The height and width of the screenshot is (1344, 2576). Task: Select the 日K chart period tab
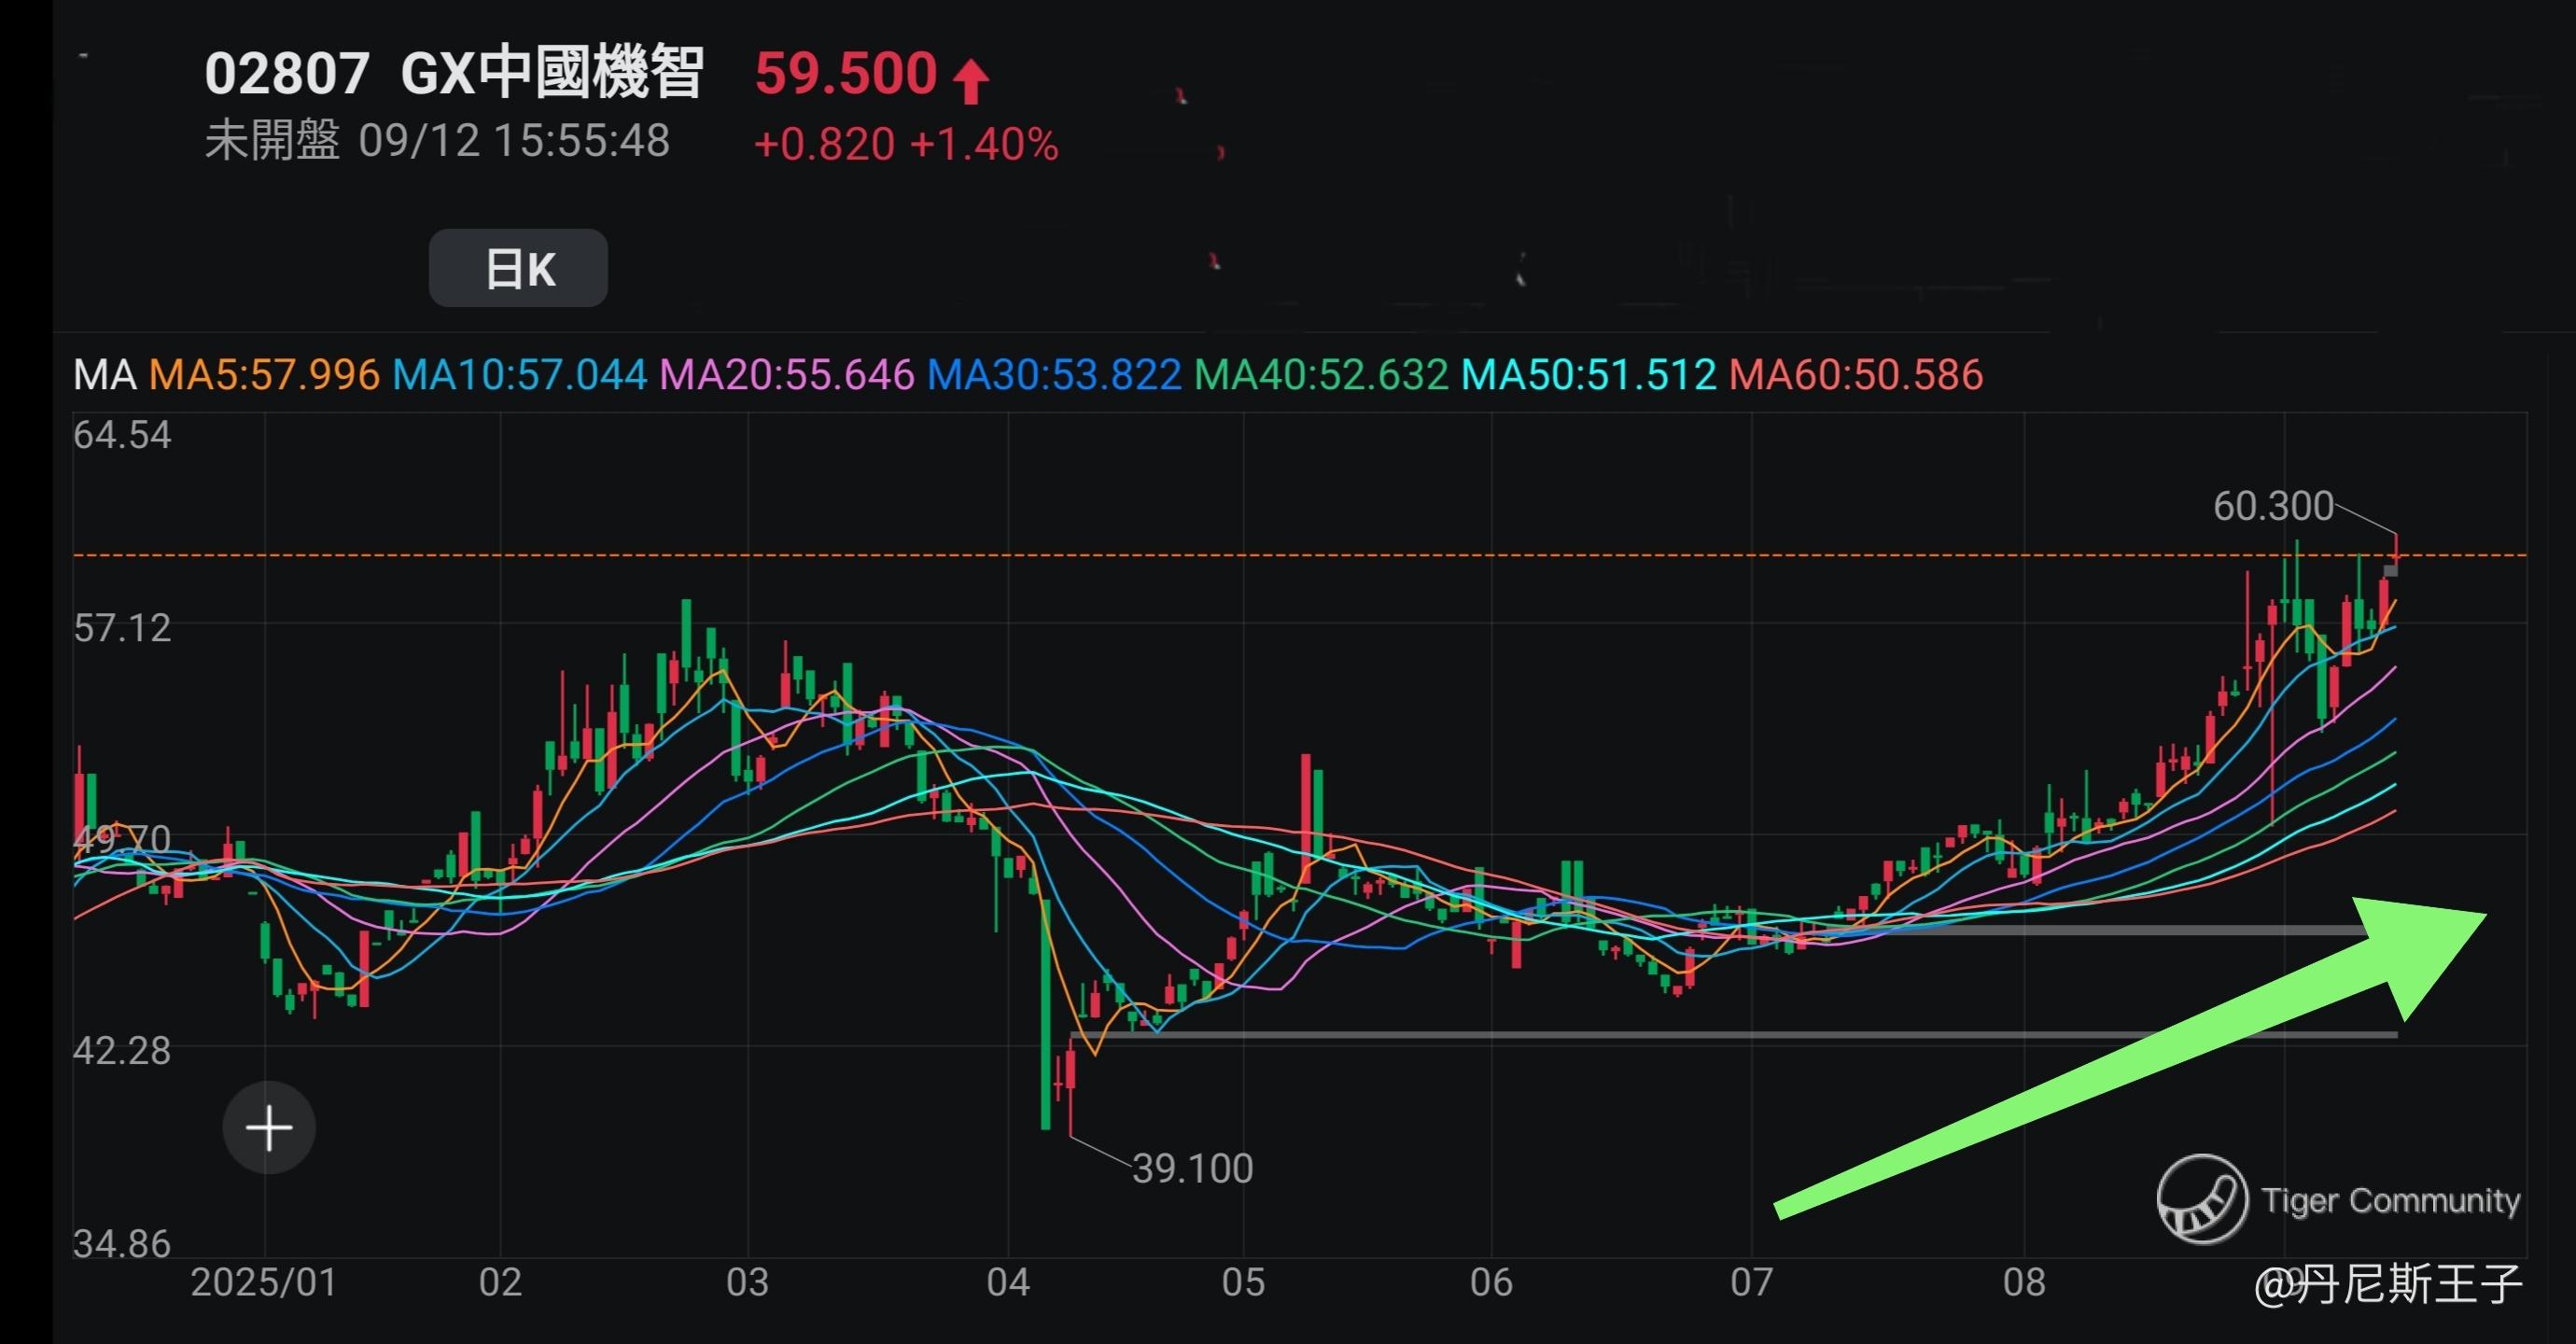pyautogui.click(x=518, y=268)
